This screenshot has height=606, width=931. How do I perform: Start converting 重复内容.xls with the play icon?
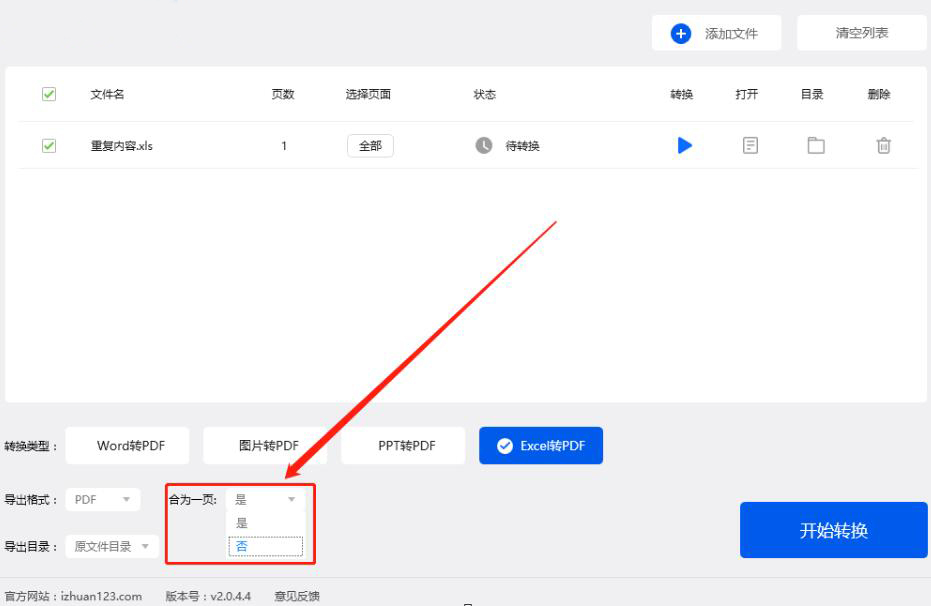tap(685, 145)
